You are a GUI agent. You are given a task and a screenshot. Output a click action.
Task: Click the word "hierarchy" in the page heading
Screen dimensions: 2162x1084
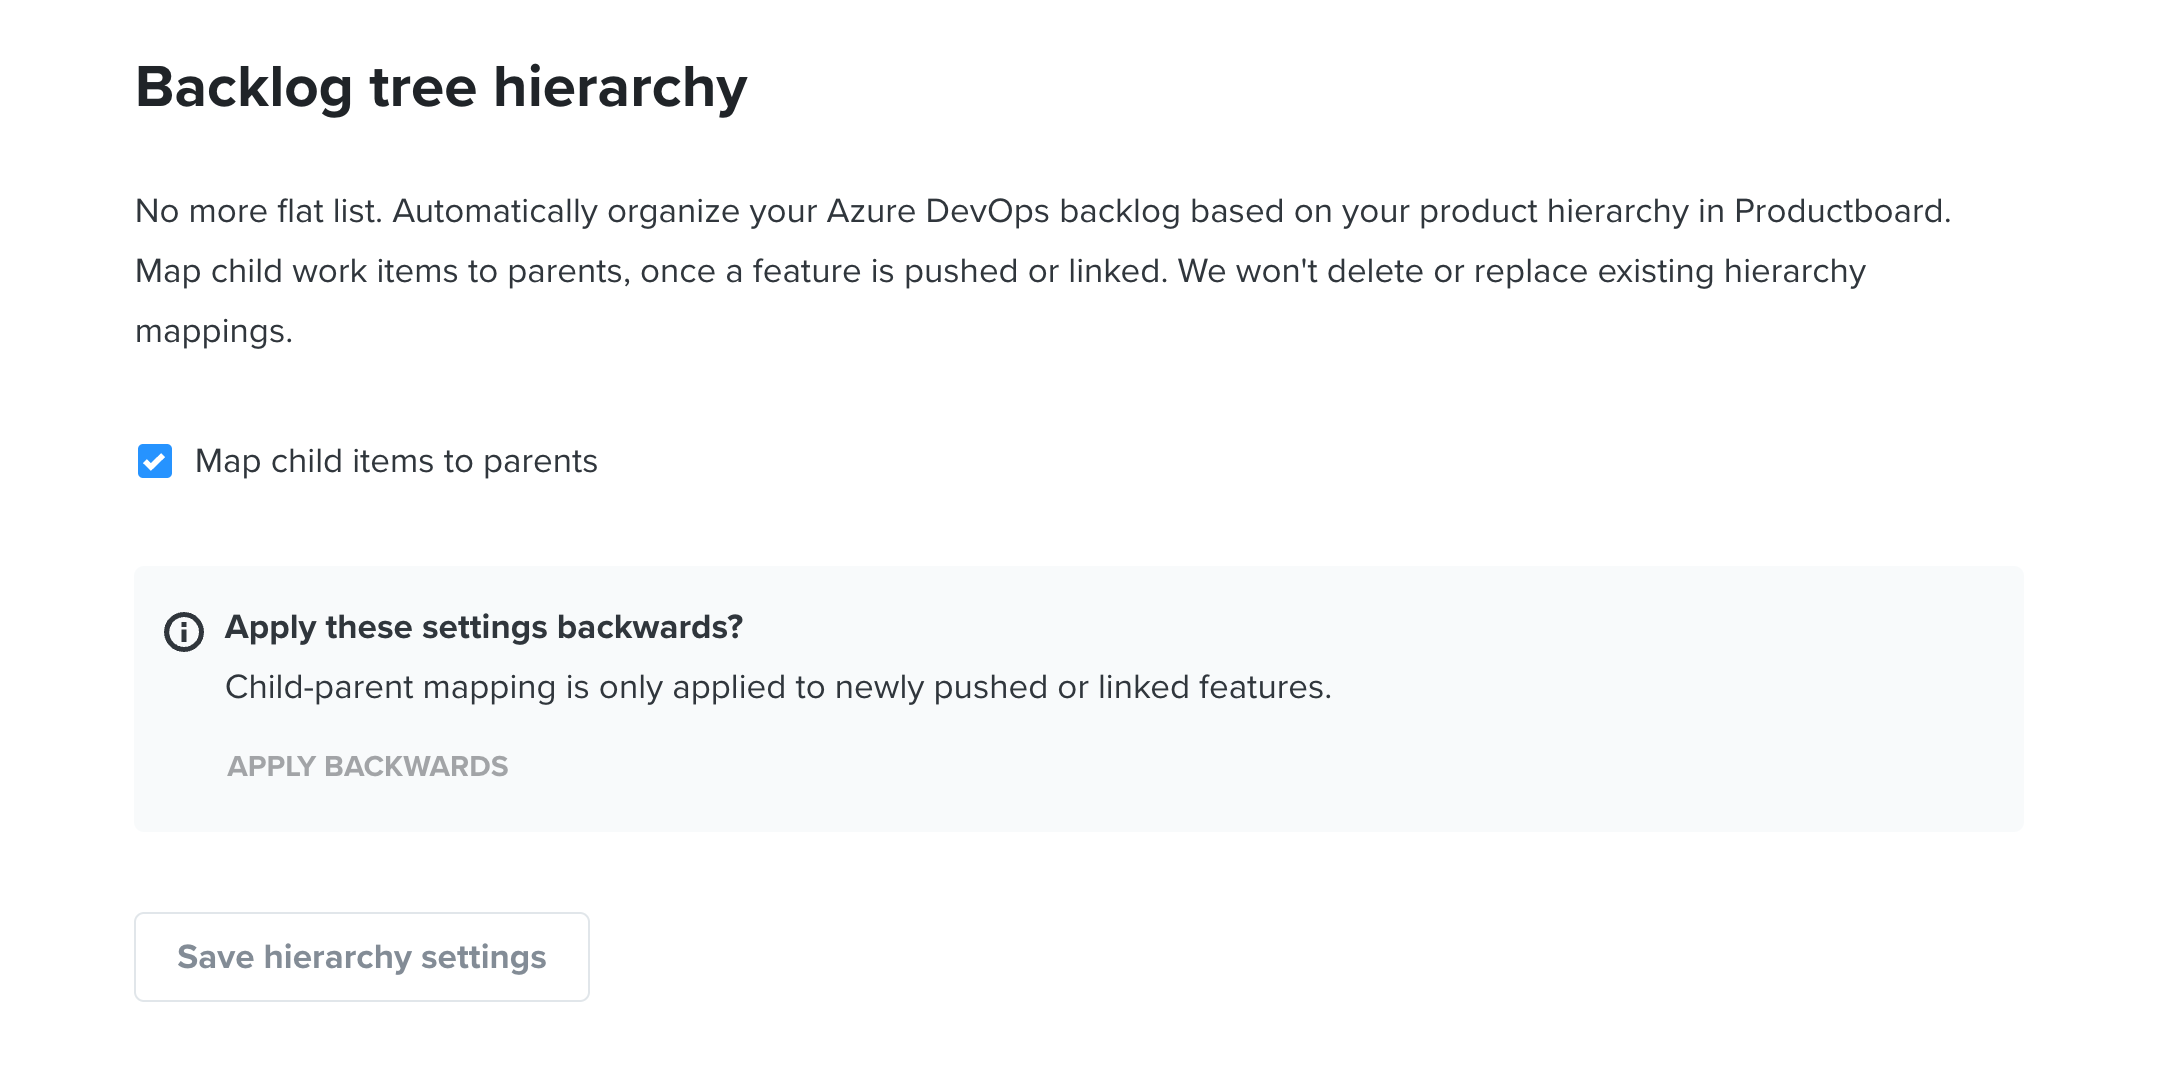point(619,87)
